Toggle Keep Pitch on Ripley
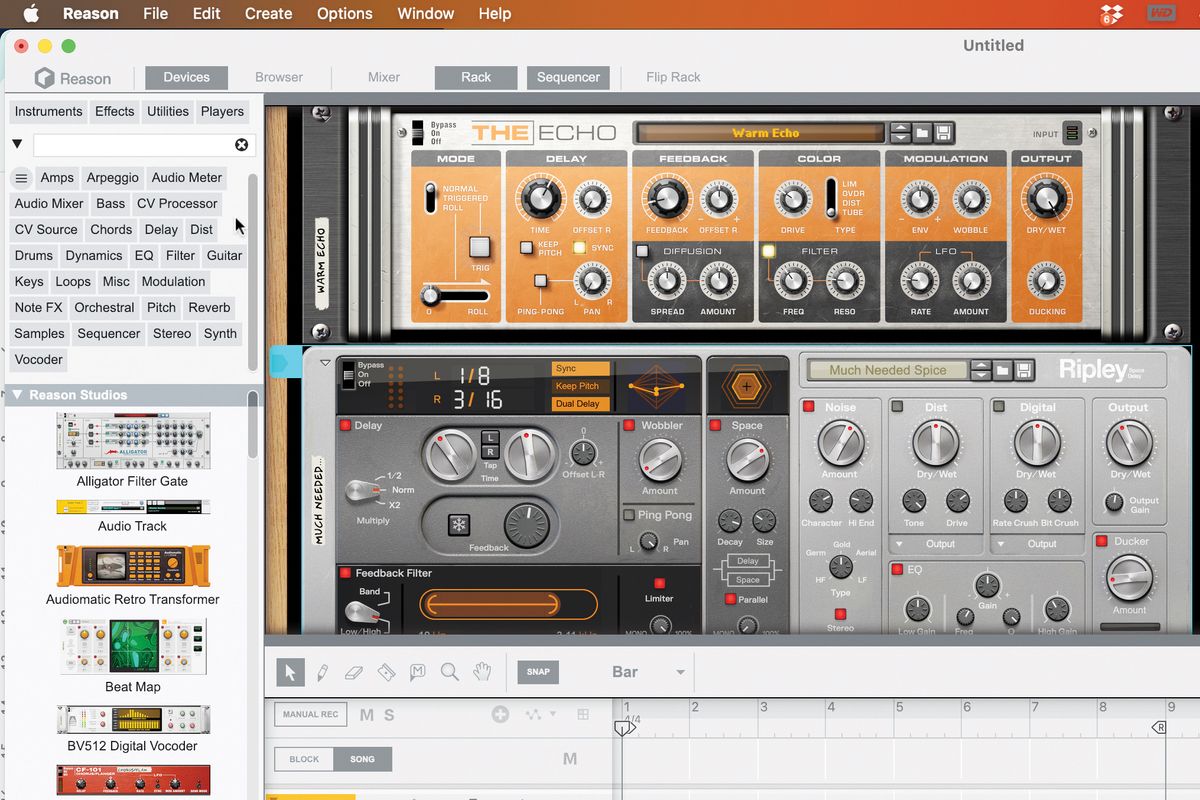 tap(580, 388)
